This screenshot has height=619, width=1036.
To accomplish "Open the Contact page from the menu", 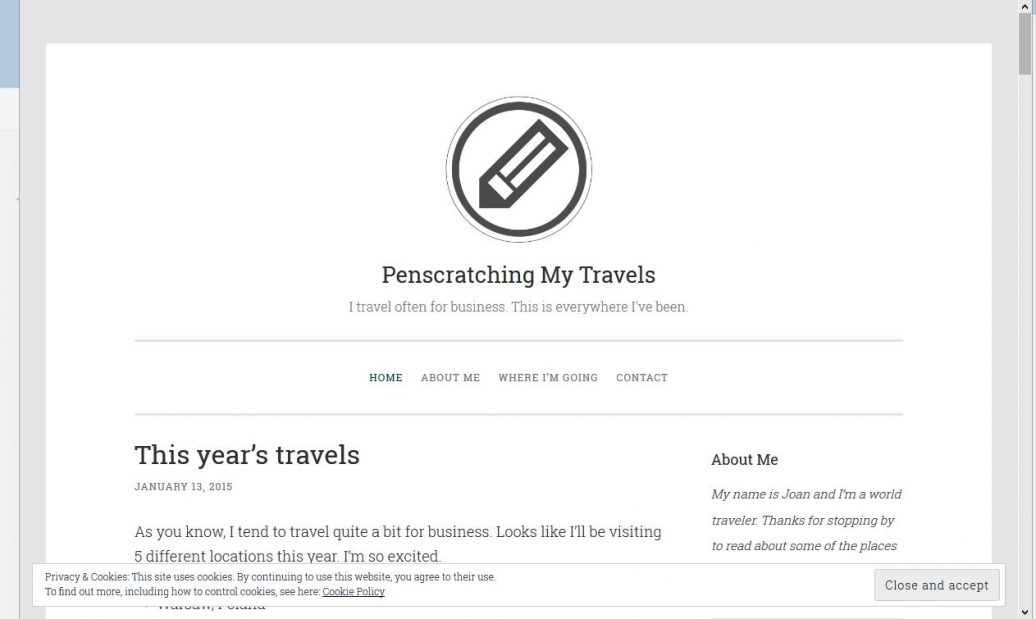I will click(x=642, y=378).
